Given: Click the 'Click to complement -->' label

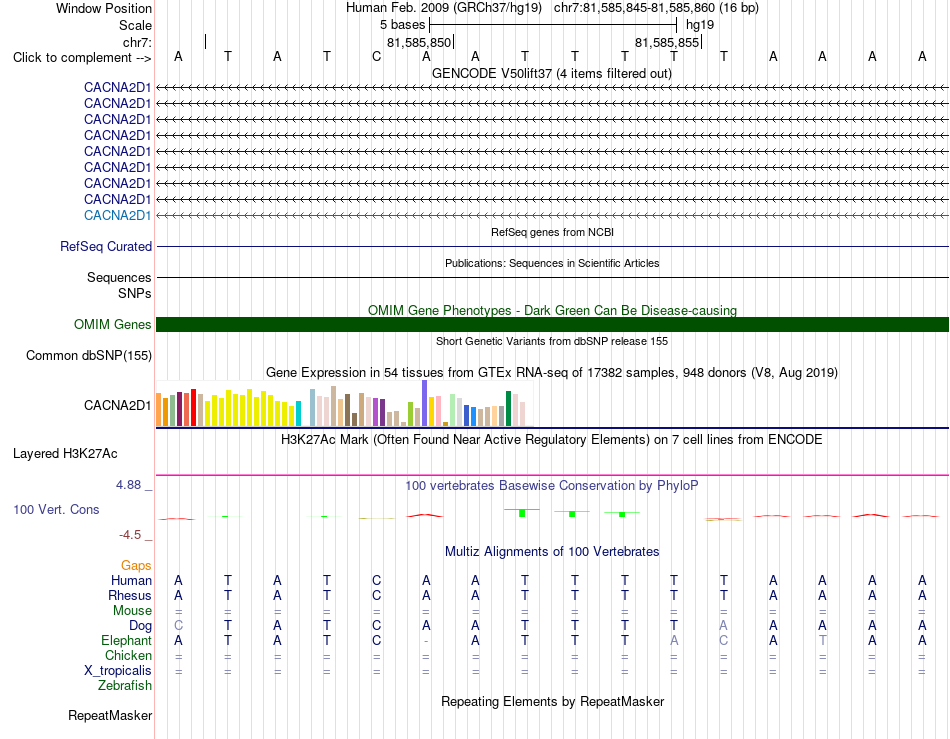Looking at the screenshot, I should pyautogui.click(x=82, y=58).
